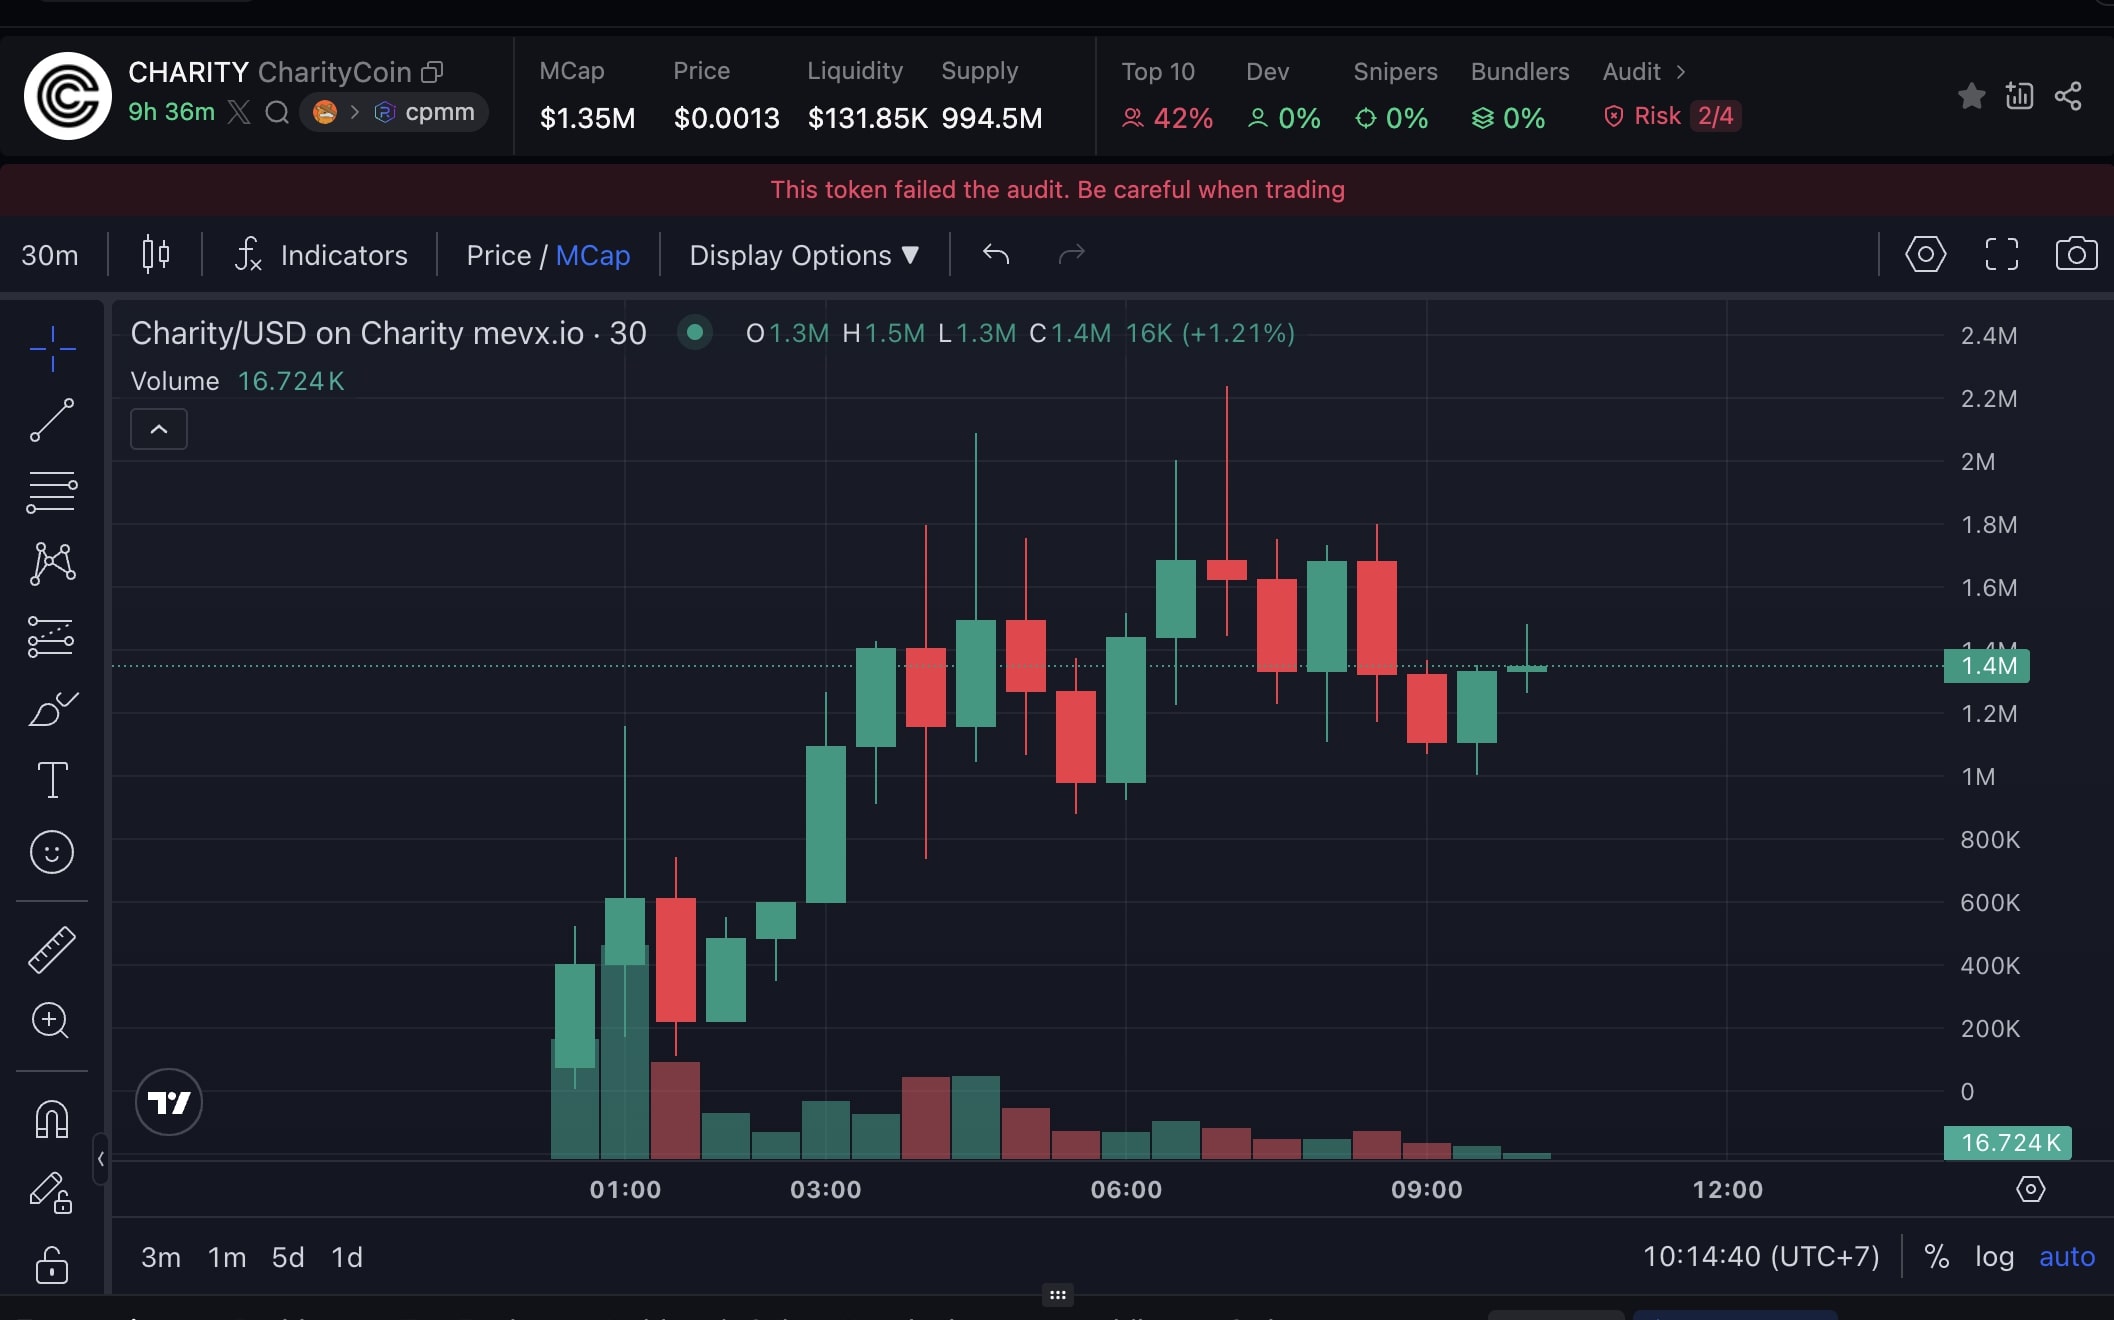2114x1320 pixels.
Task: Open the emoji icons tool
Action: (x=52, y=852)
